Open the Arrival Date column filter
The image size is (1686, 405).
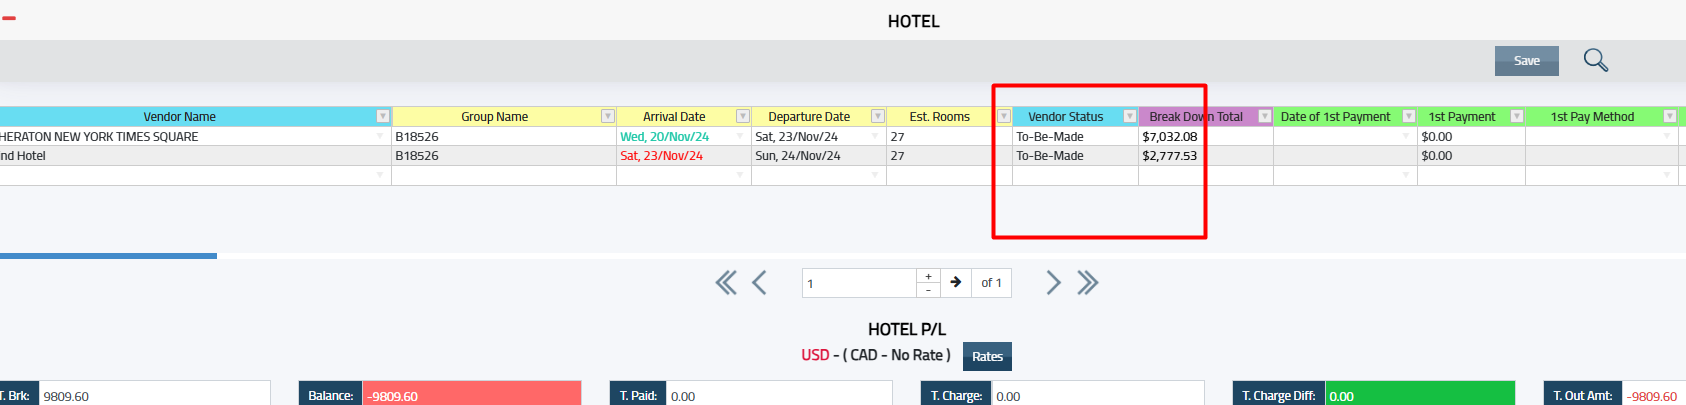pyautogui.click(x=742, y=117)
